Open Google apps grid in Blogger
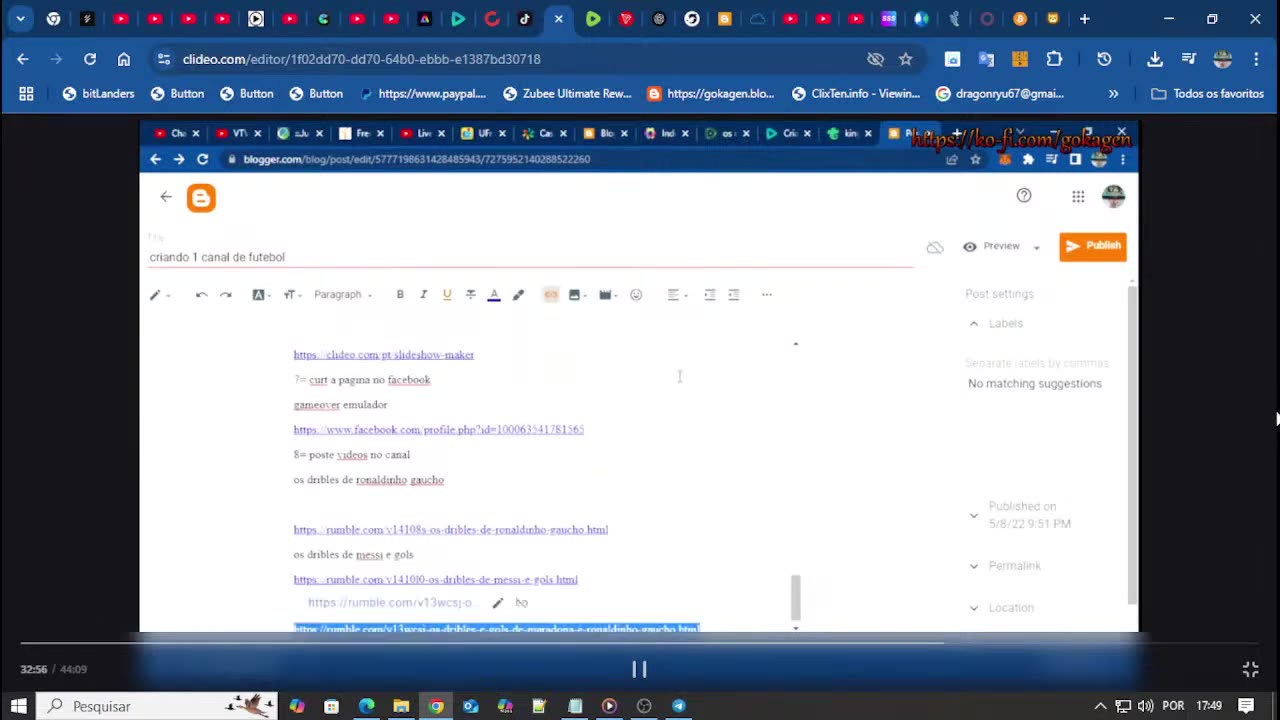 [1078, 197]
